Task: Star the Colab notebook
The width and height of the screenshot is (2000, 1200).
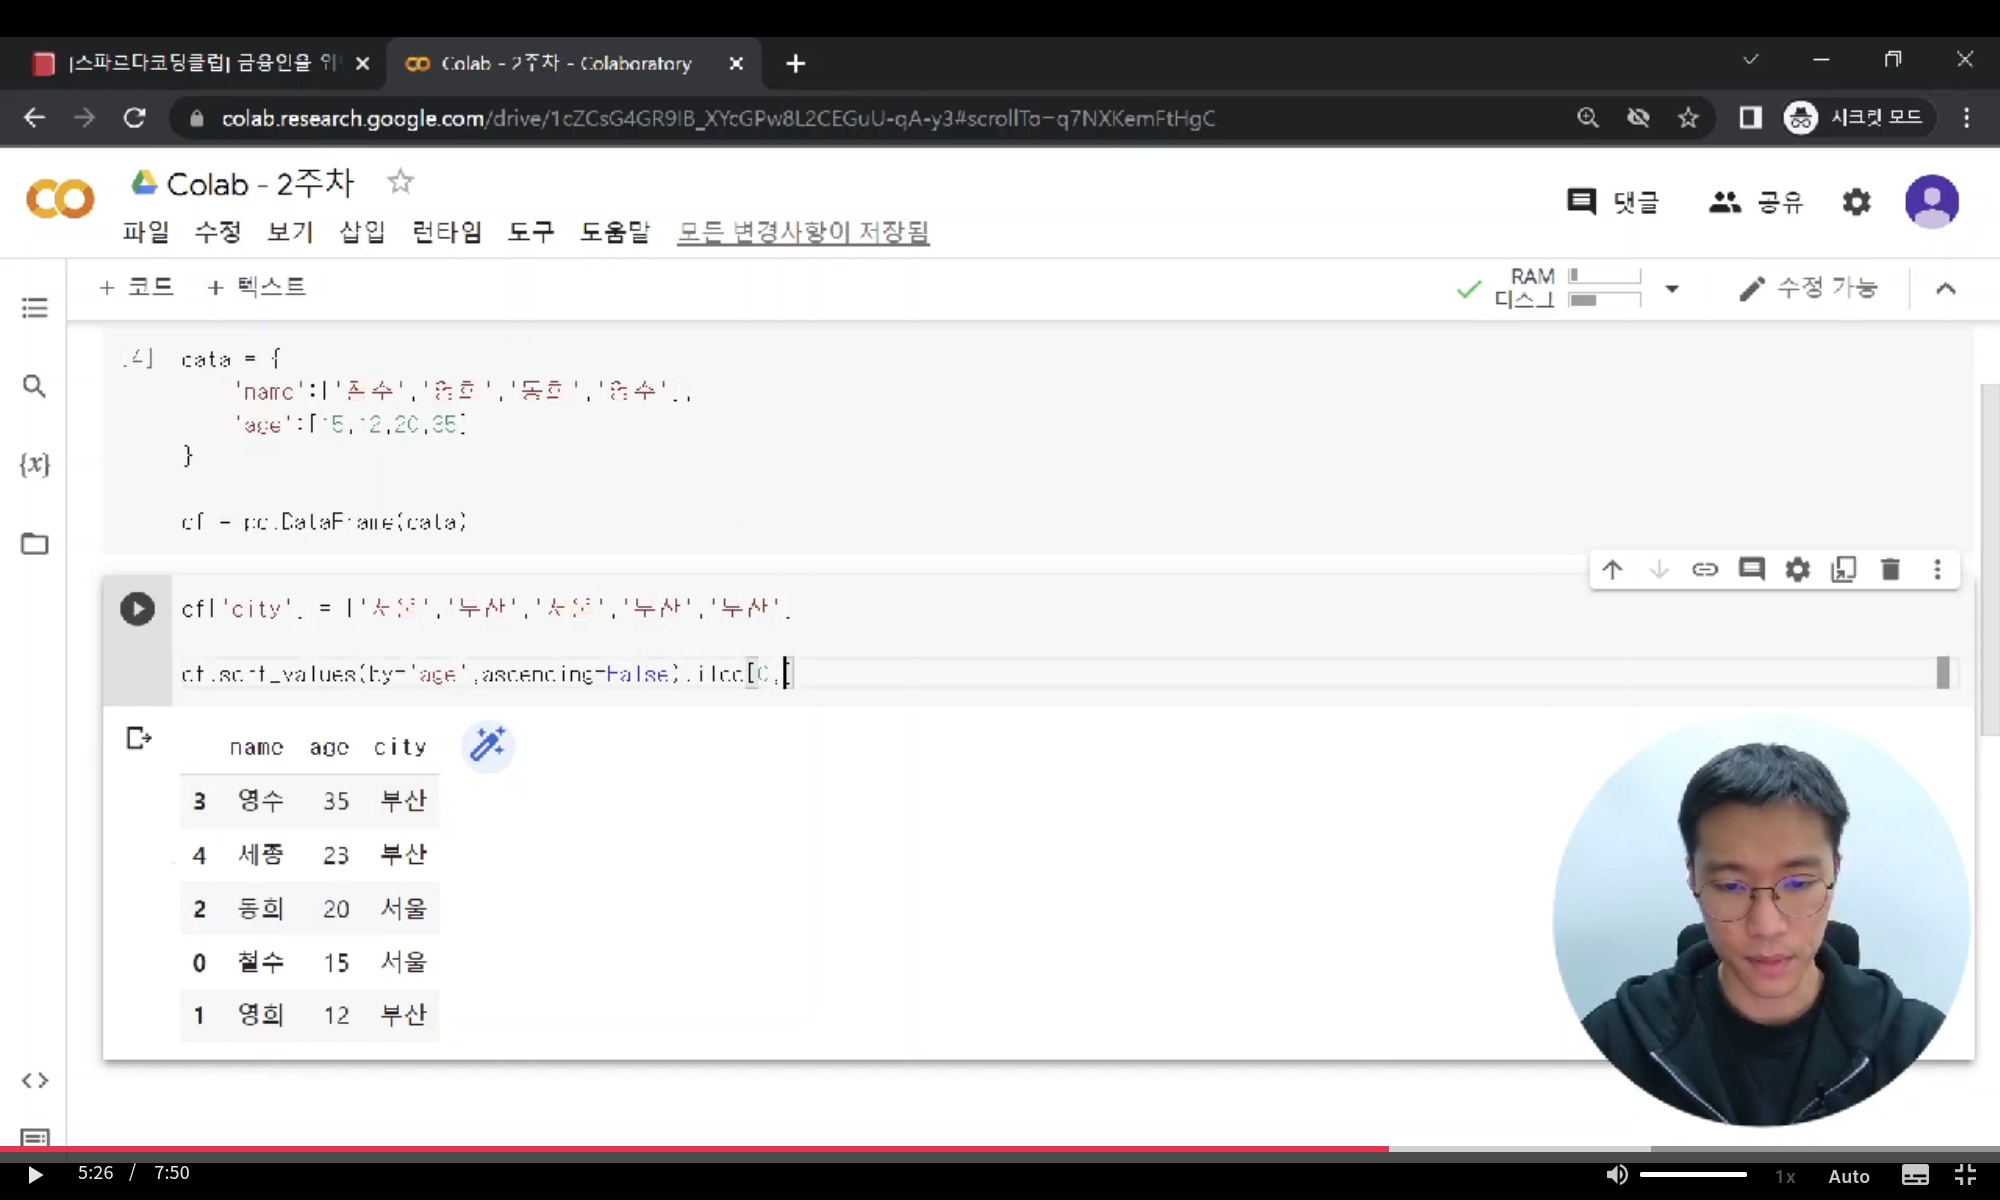Action: (400, 182)
